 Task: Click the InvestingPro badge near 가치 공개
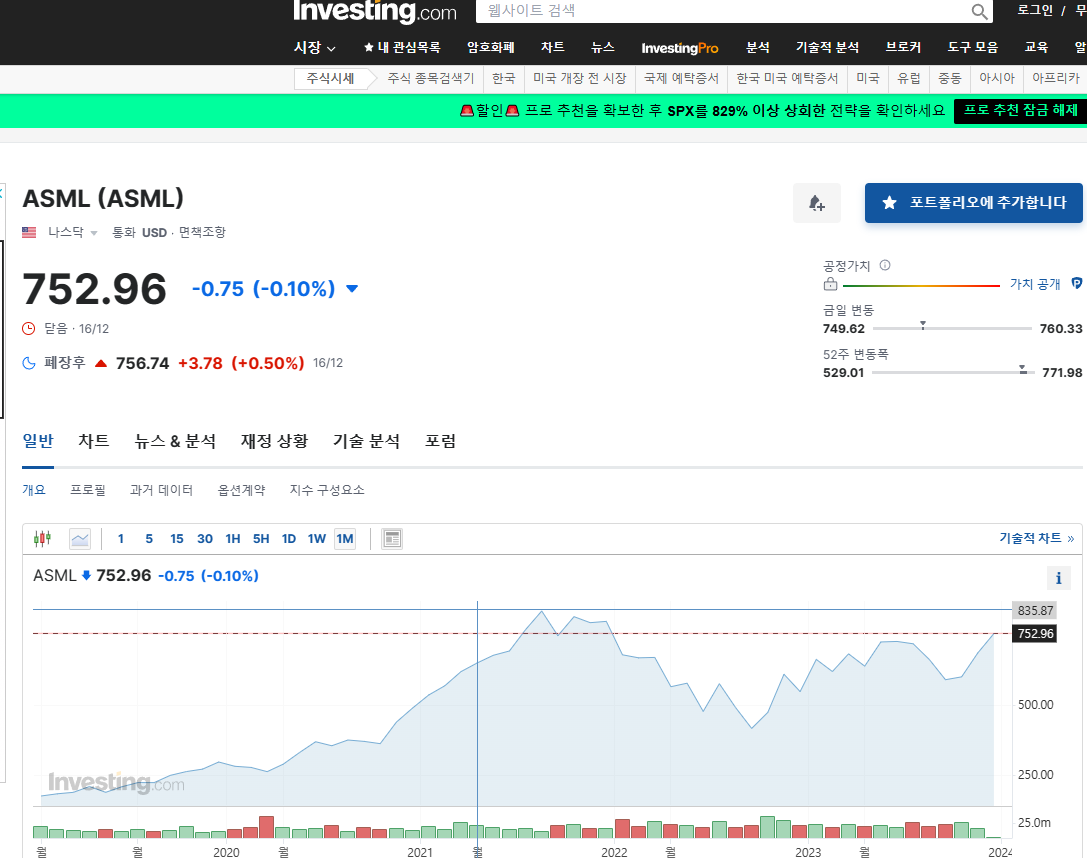tap(1077, 283)
